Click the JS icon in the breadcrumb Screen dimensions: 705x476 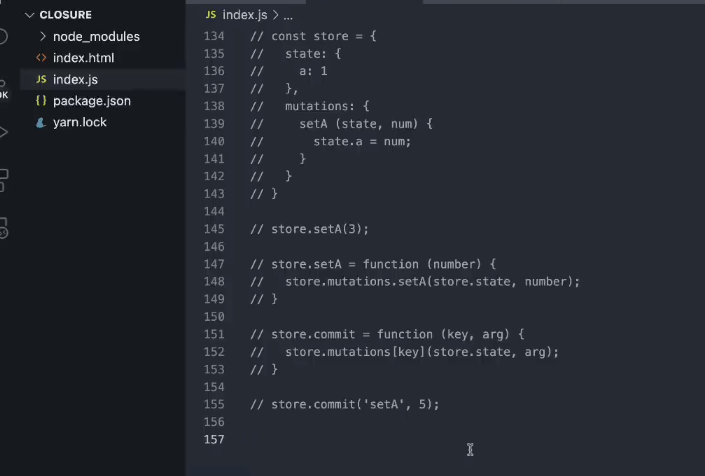pyautogui.click(x=211, y=15)
